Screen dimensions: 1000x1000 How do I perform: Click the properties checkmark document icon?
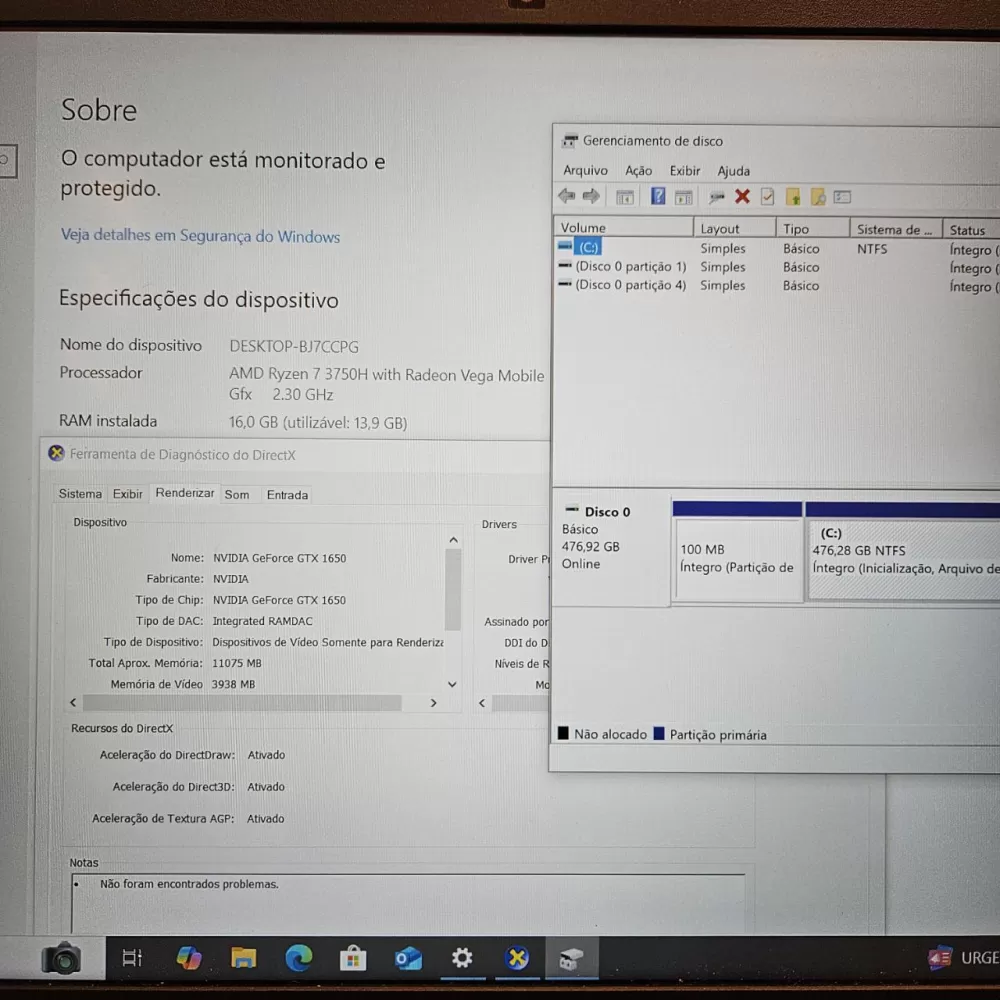point(767,197)
